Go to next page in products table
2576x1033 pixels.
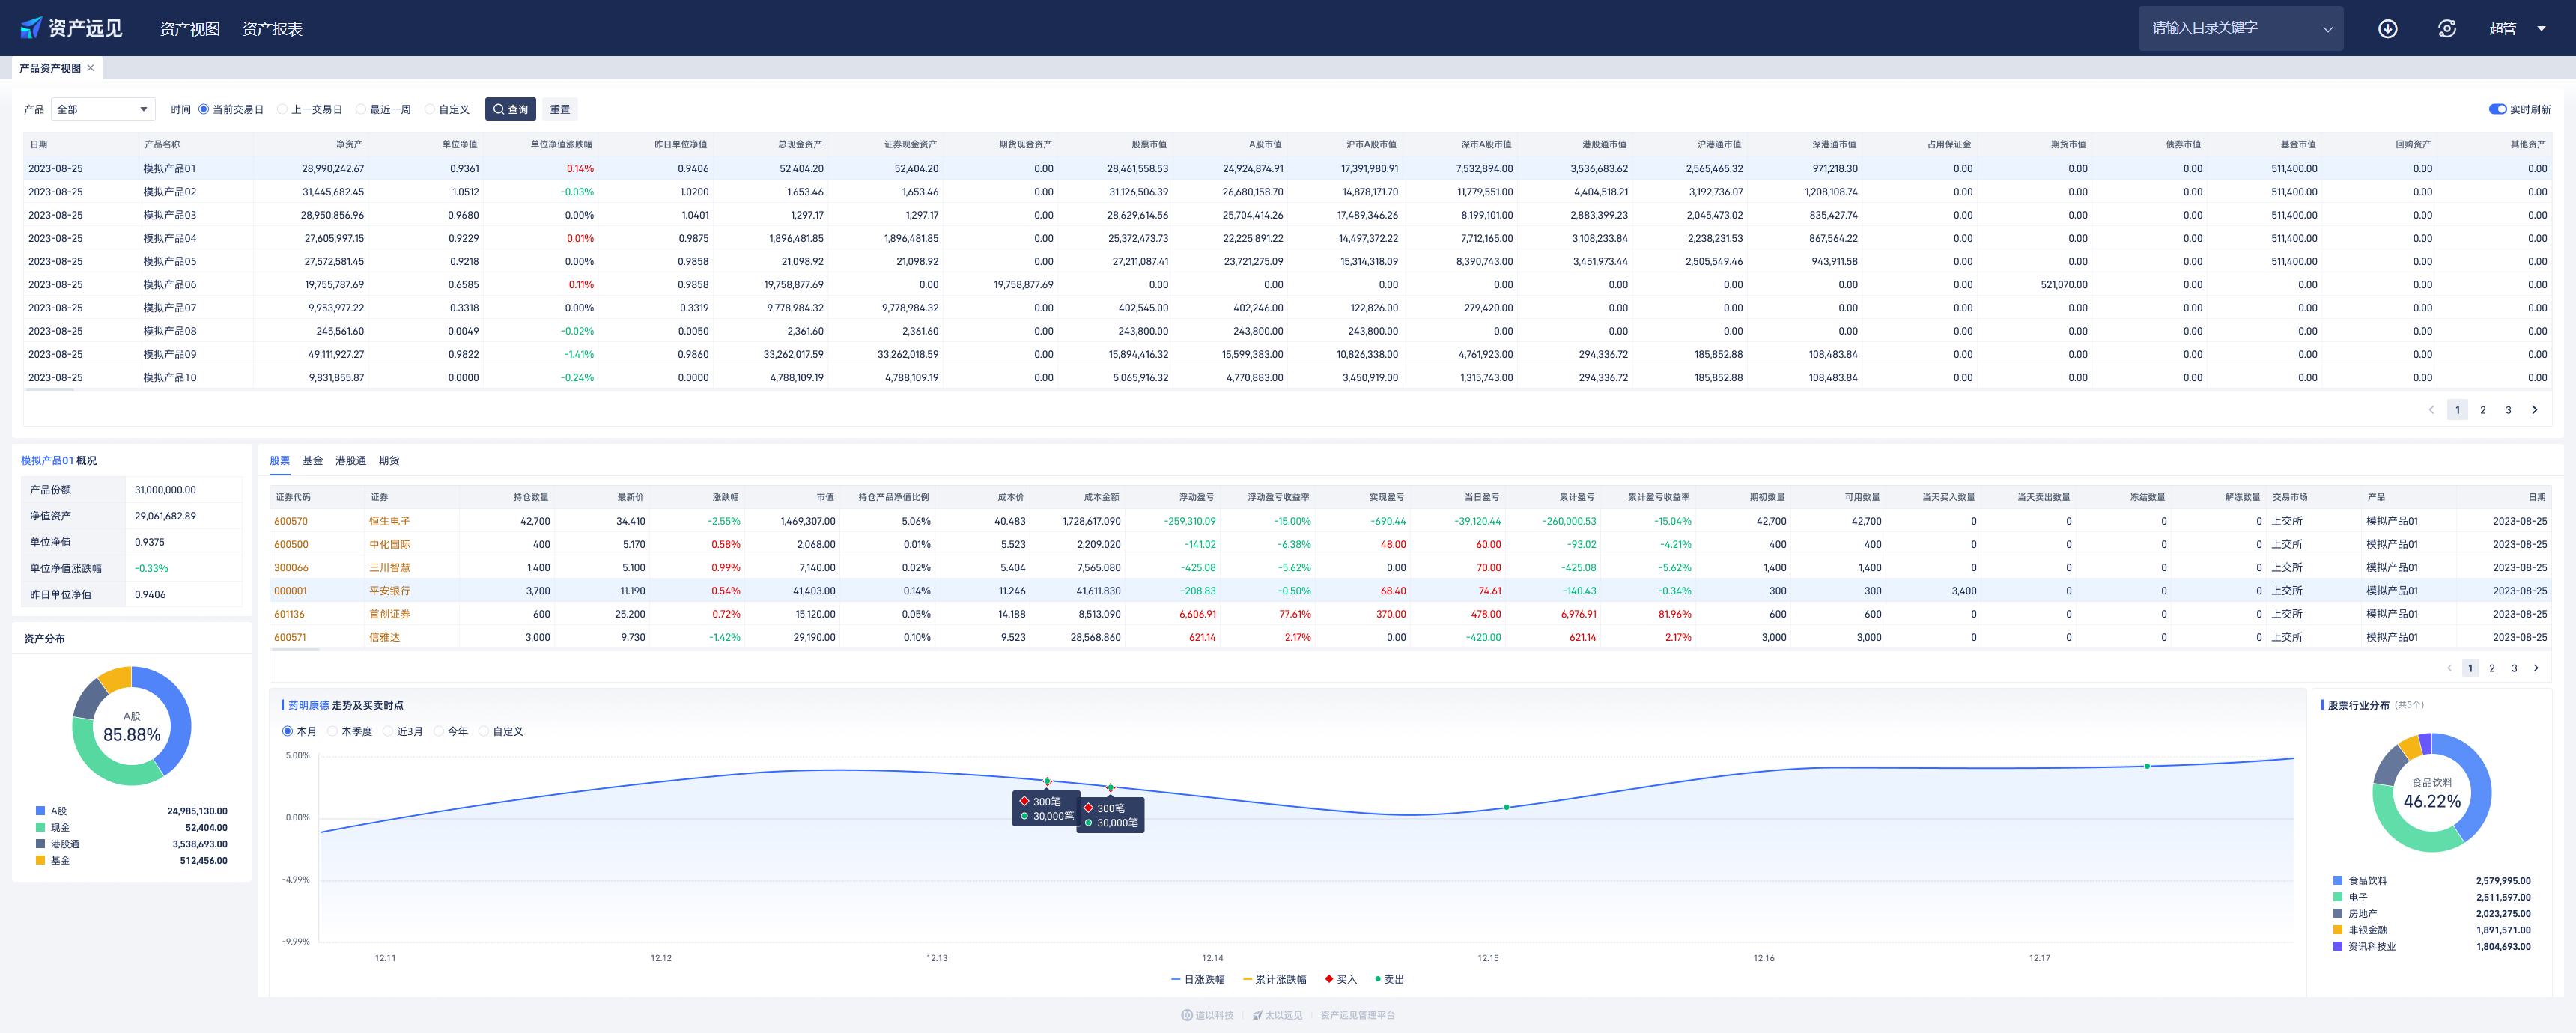click(x=2534, y=410)
